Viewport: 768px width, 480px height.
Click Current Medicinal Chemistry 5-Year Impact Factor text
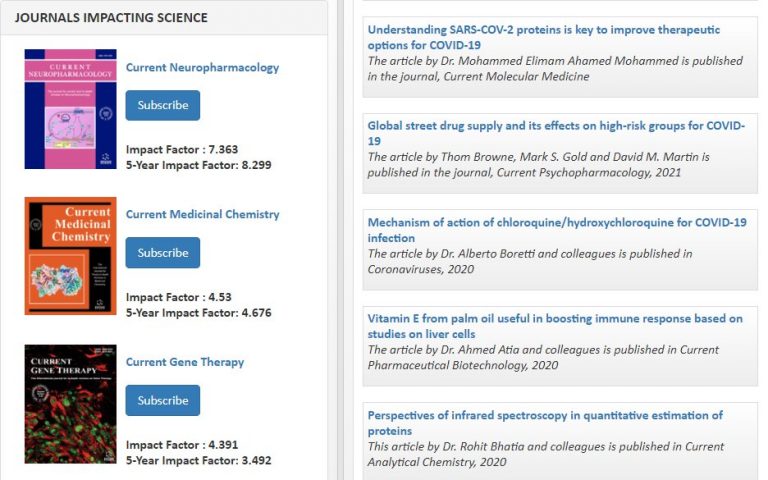[x=198, y=313]
